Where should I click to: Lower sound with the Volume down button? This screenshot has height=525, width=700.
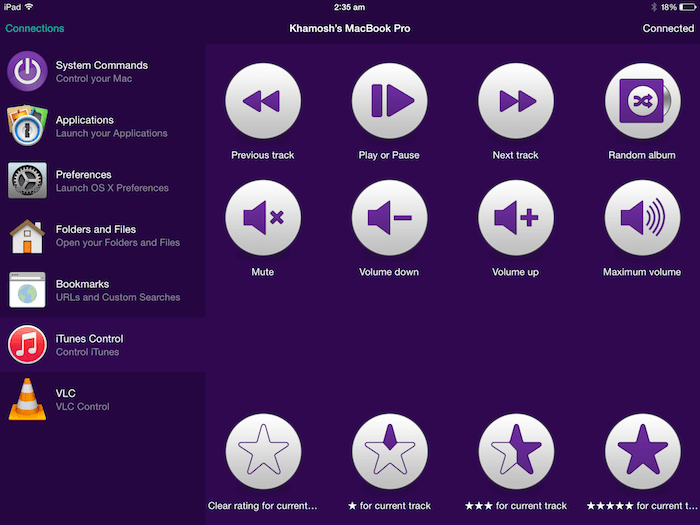(390, 218)
